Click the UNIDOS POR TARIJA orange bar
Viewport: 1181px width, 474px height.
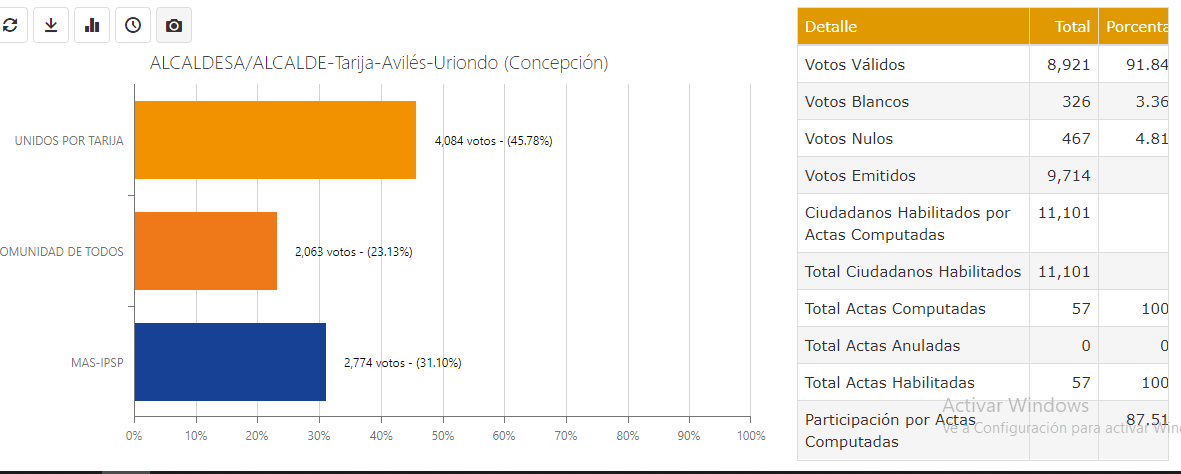(x=274, y=140)
